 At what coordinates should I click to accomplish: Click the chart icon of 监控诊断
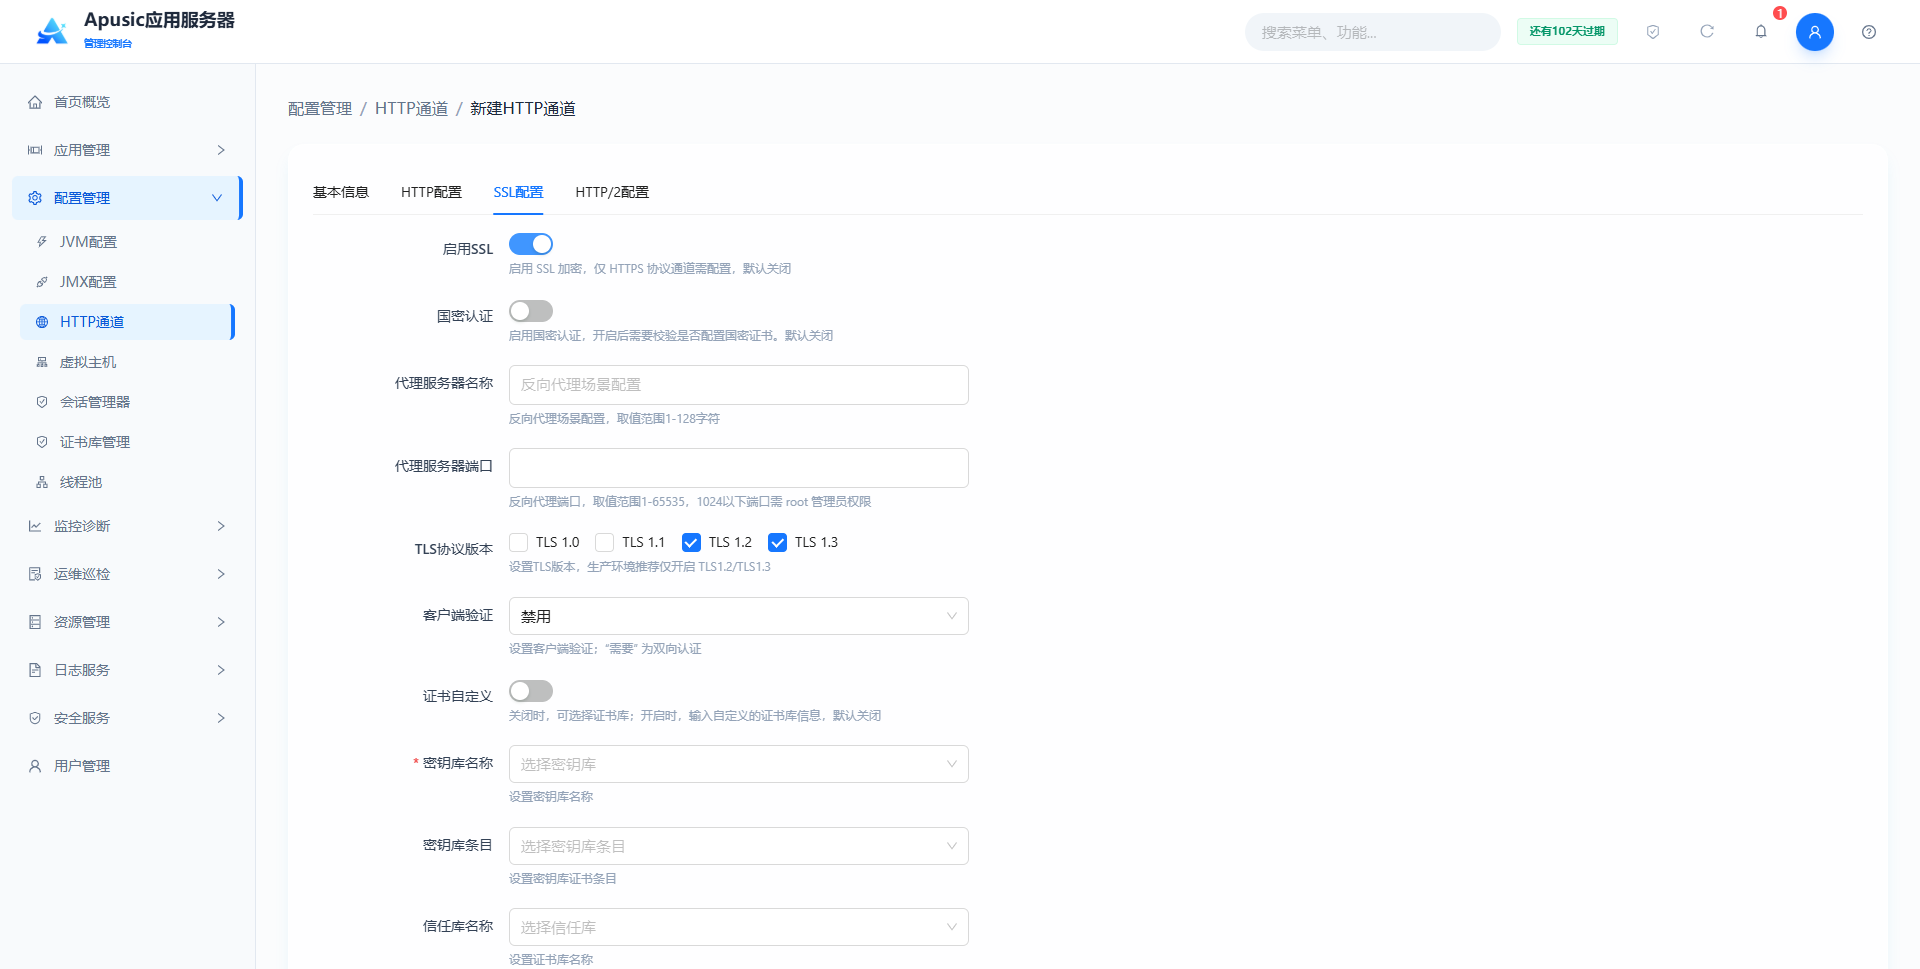pyautogui.click(x=35, y=526)
